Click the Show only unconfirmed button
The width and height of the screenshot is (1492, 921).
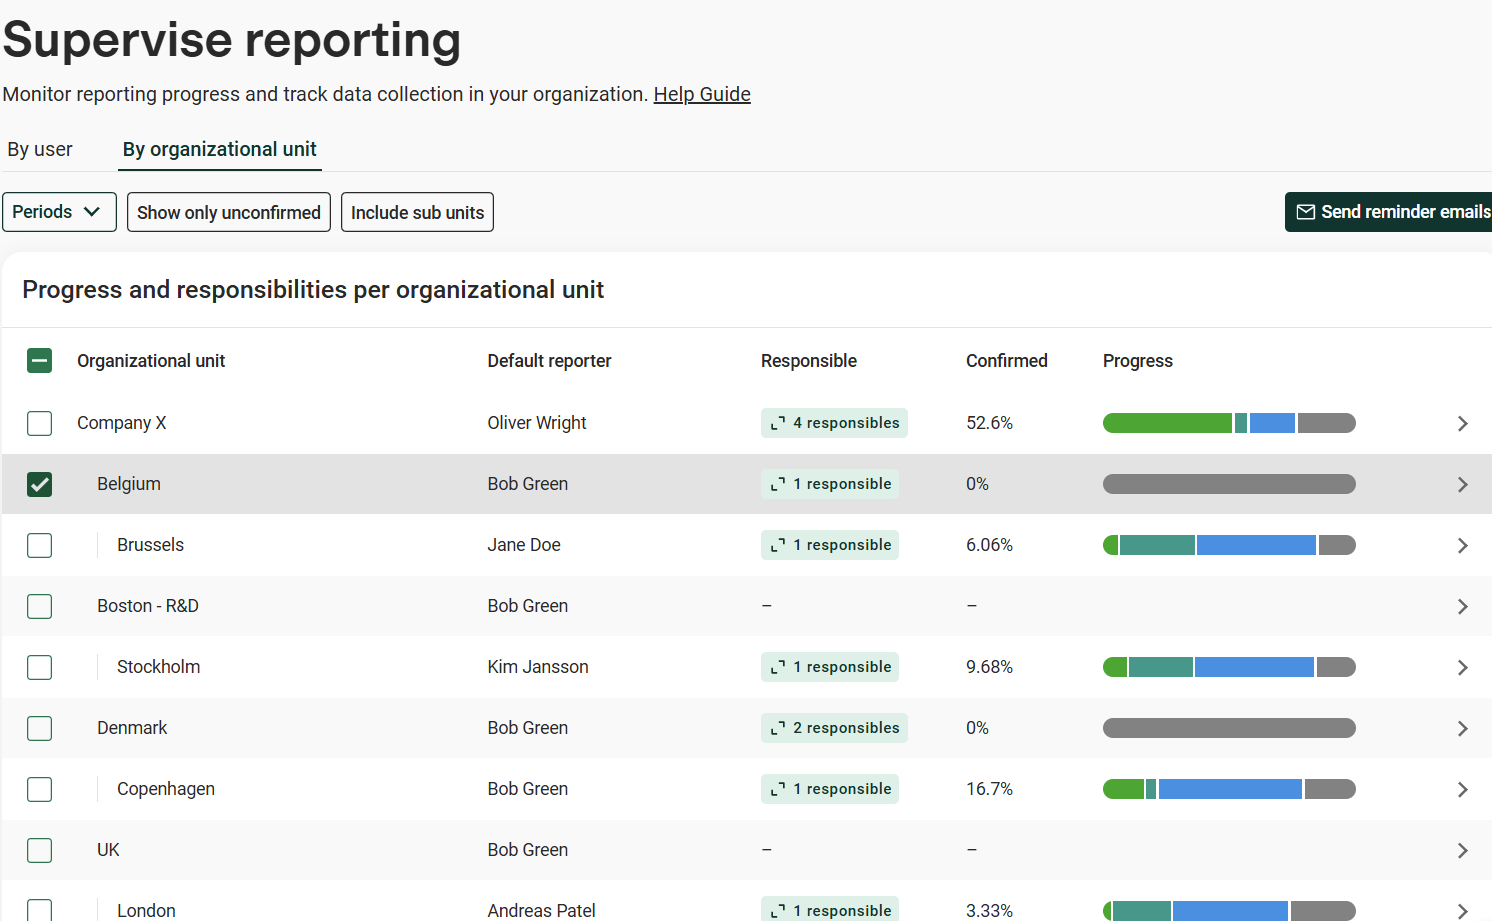(229, 212)
